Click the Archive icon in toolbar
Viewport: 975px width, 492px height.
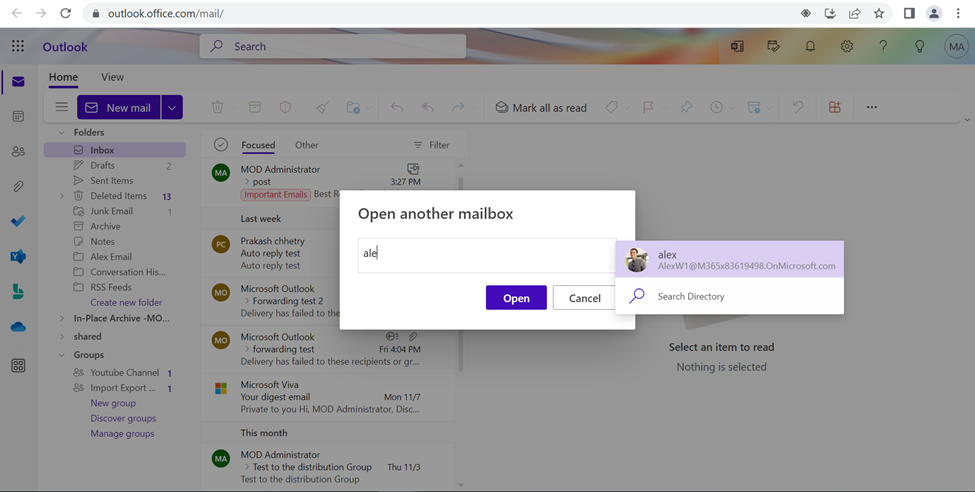tap(255, 108)
